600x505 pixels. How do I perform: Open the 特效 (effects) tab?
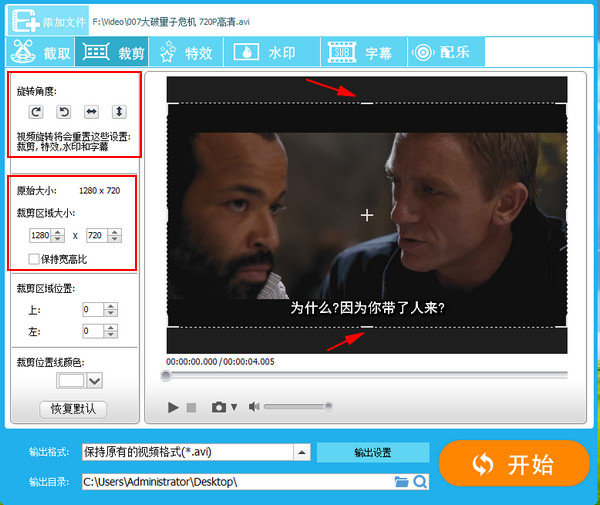point(186,52)
